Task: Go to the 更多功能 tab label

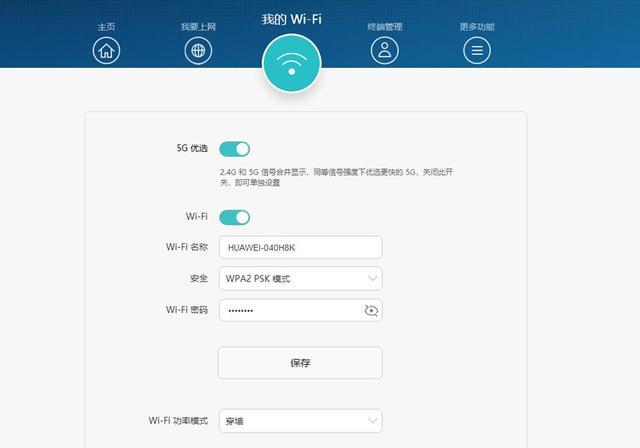Action: point(477,27)
